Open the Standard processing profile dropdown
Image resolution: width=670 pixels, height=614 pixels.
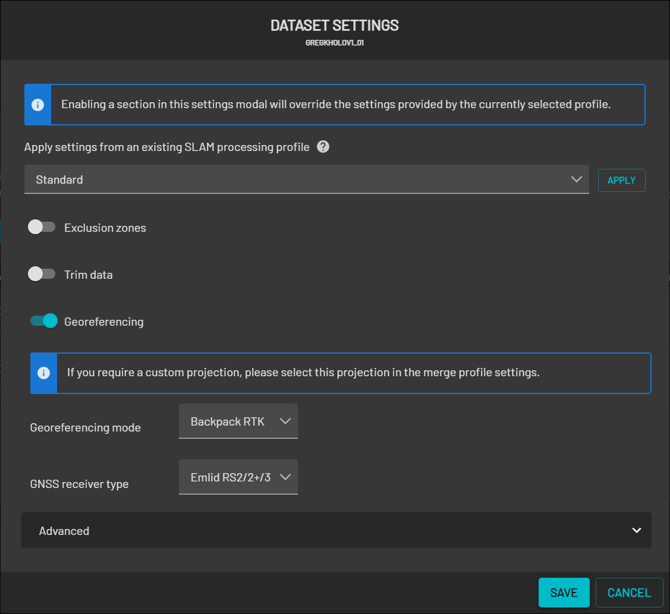305,180
